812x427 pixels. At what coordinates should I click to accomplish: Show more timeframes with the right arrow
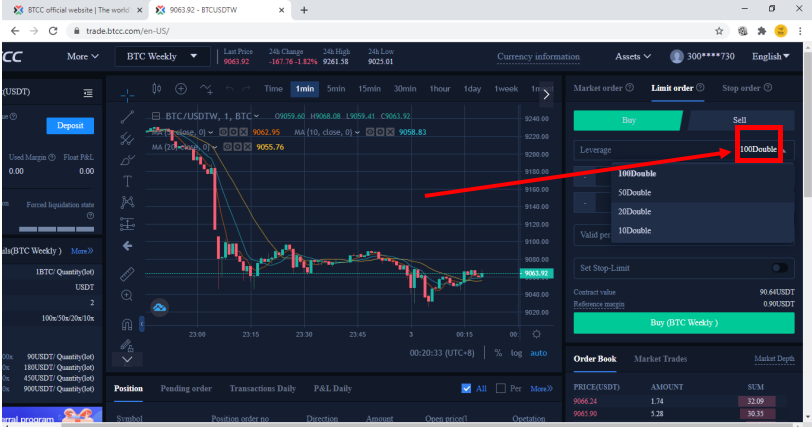click(x=546, y=94)
